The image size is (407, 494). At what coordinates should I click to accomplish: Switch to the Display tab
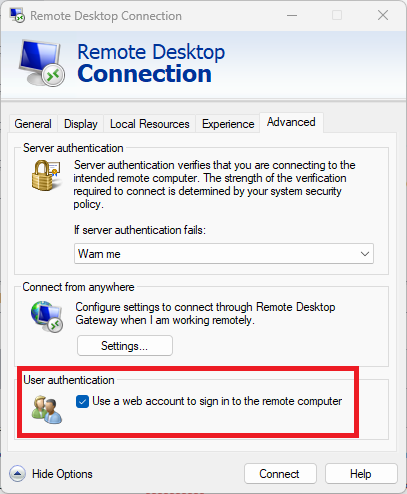pyautogui.click(x=81, y=124)
